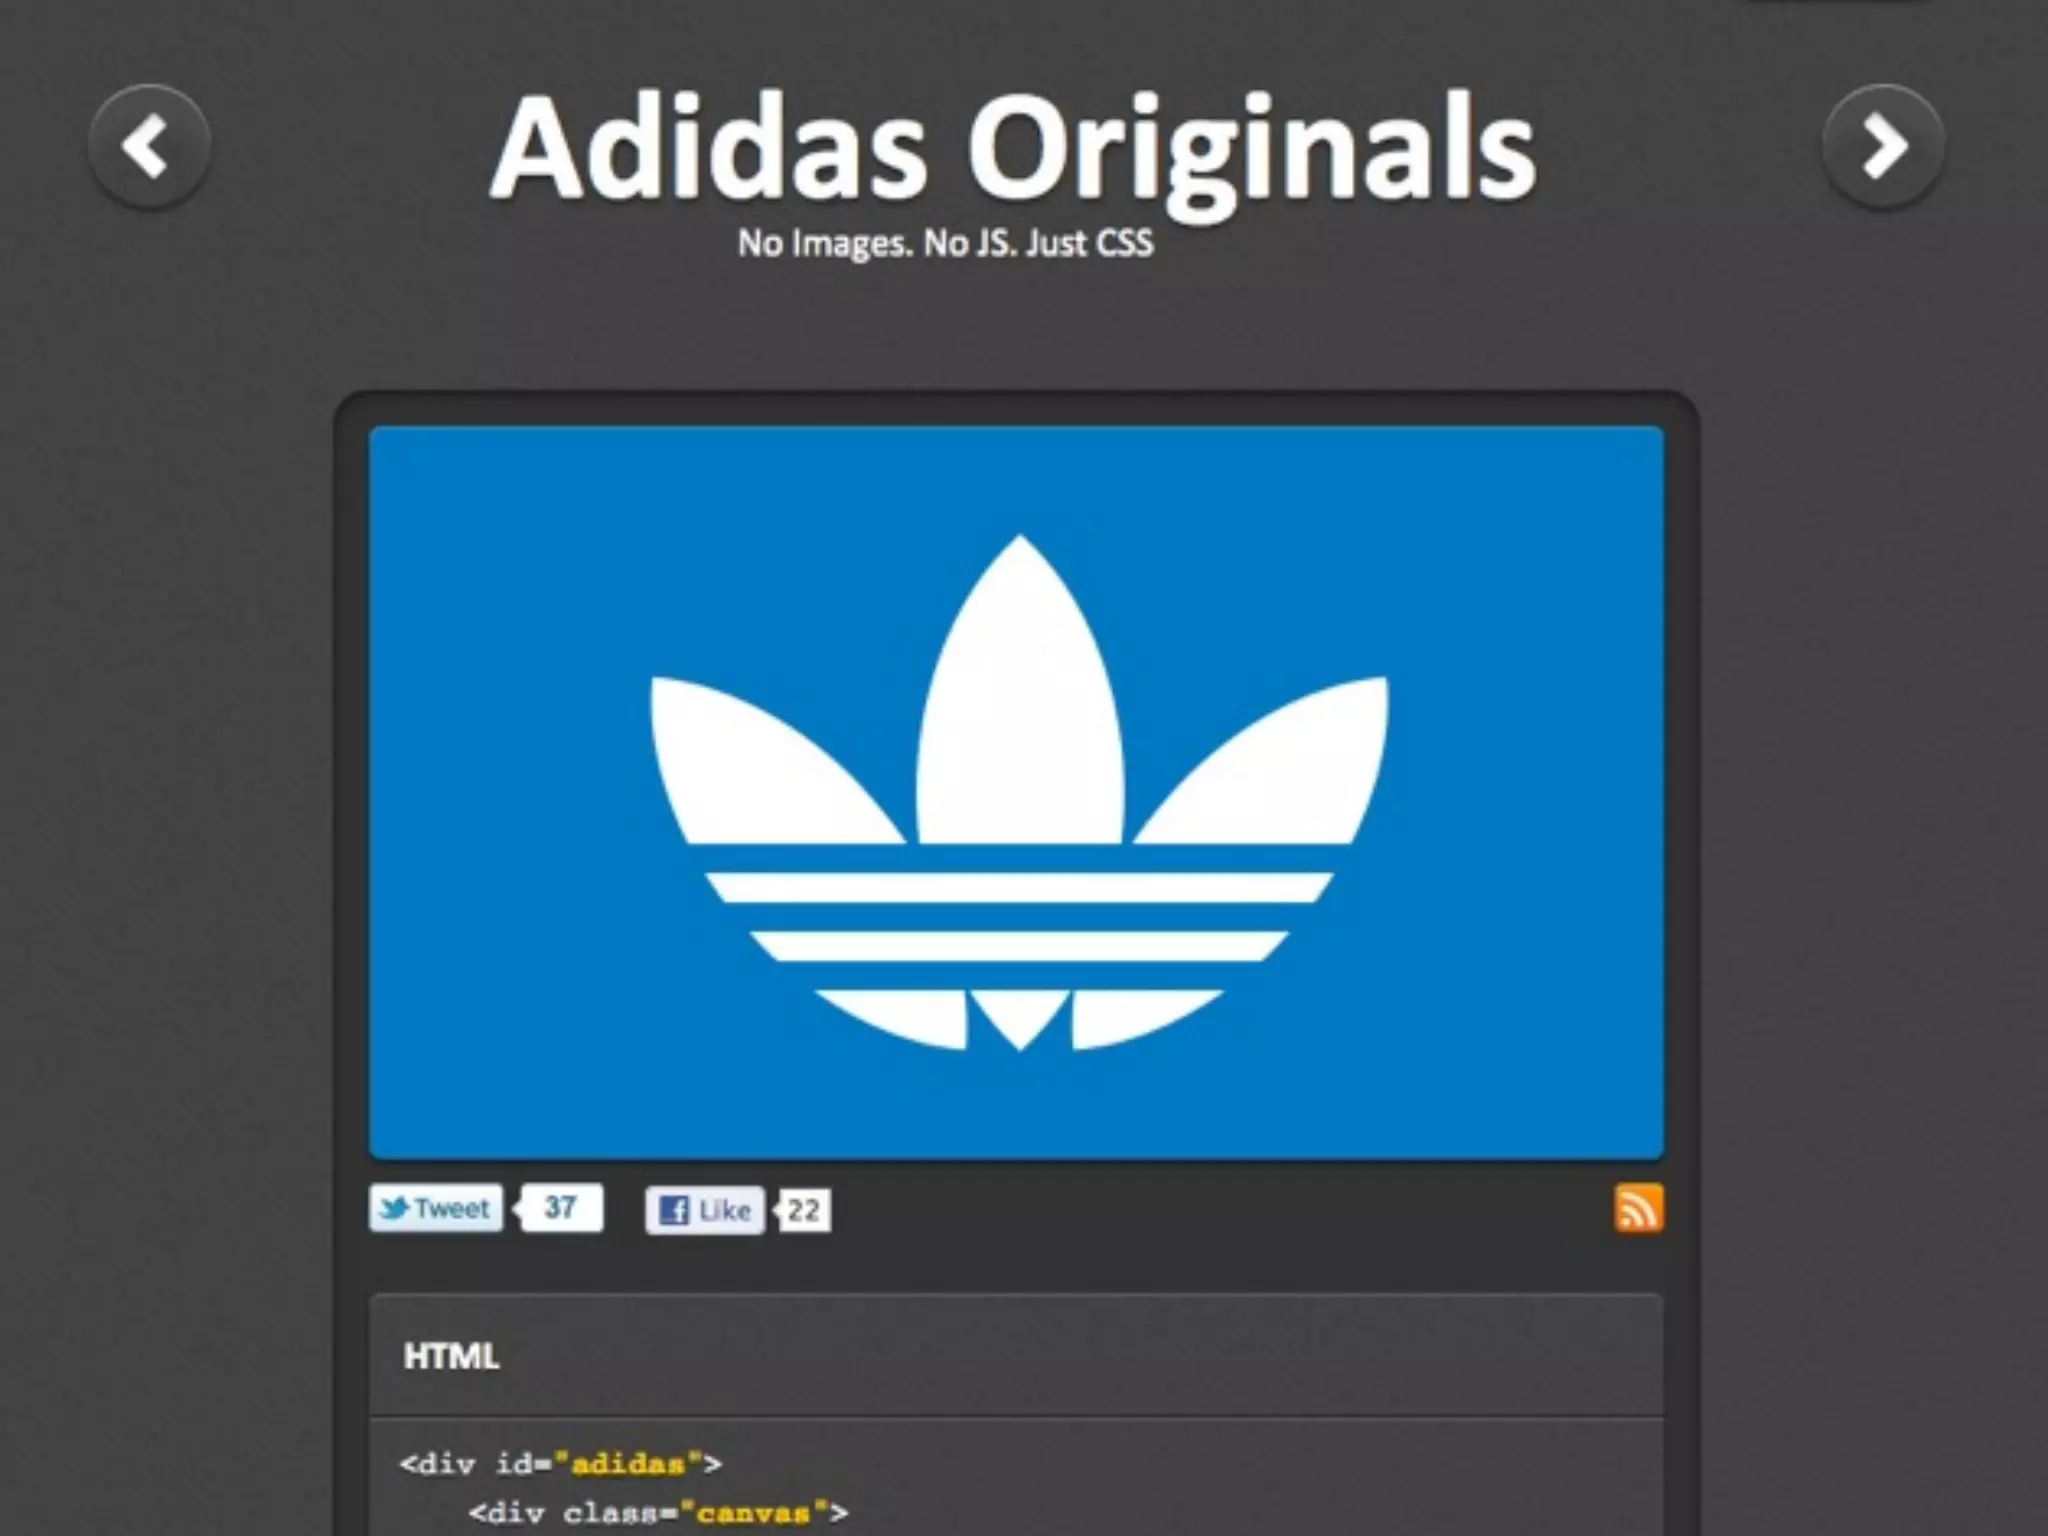Click the middle white stripe of the logo

tap(1019, 946)
